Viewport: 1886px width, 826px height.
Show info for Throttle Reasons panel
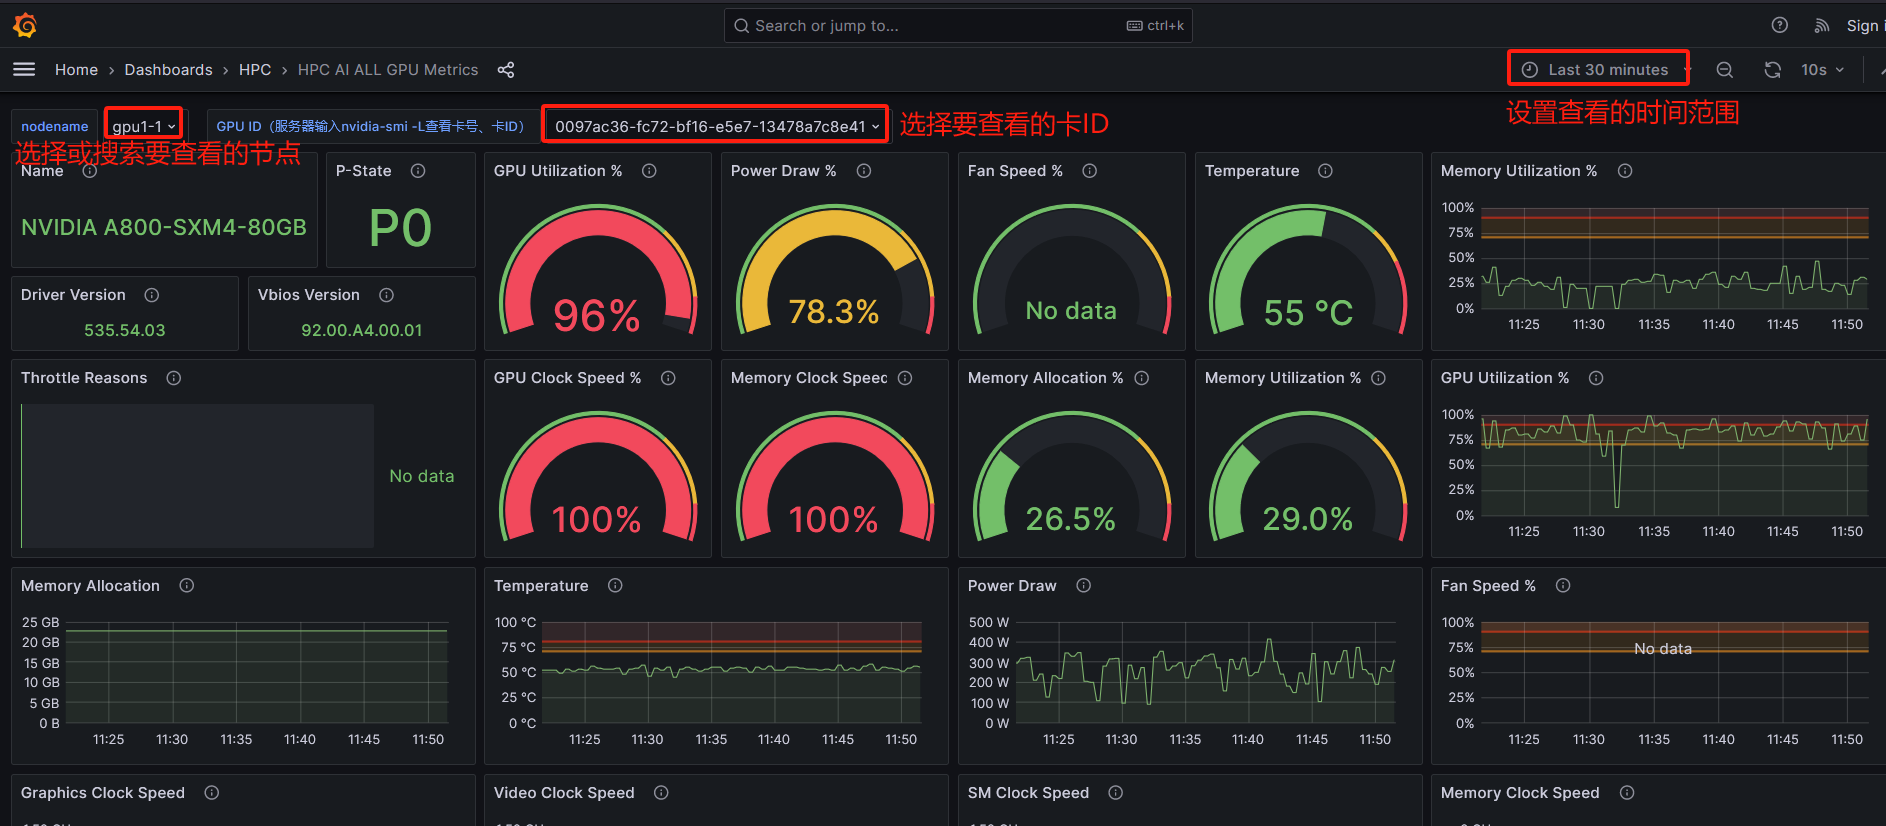click(x=174, y=378)
